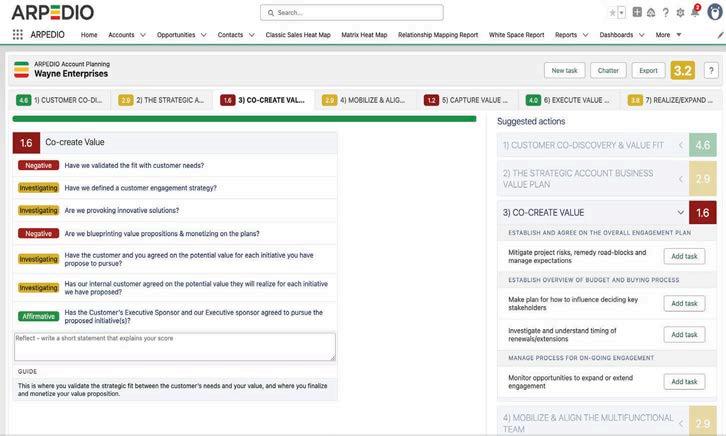Click 'Have we validated the fit with customer needs?'
This screenshot has height=436, width=726.
click(134, 165)
